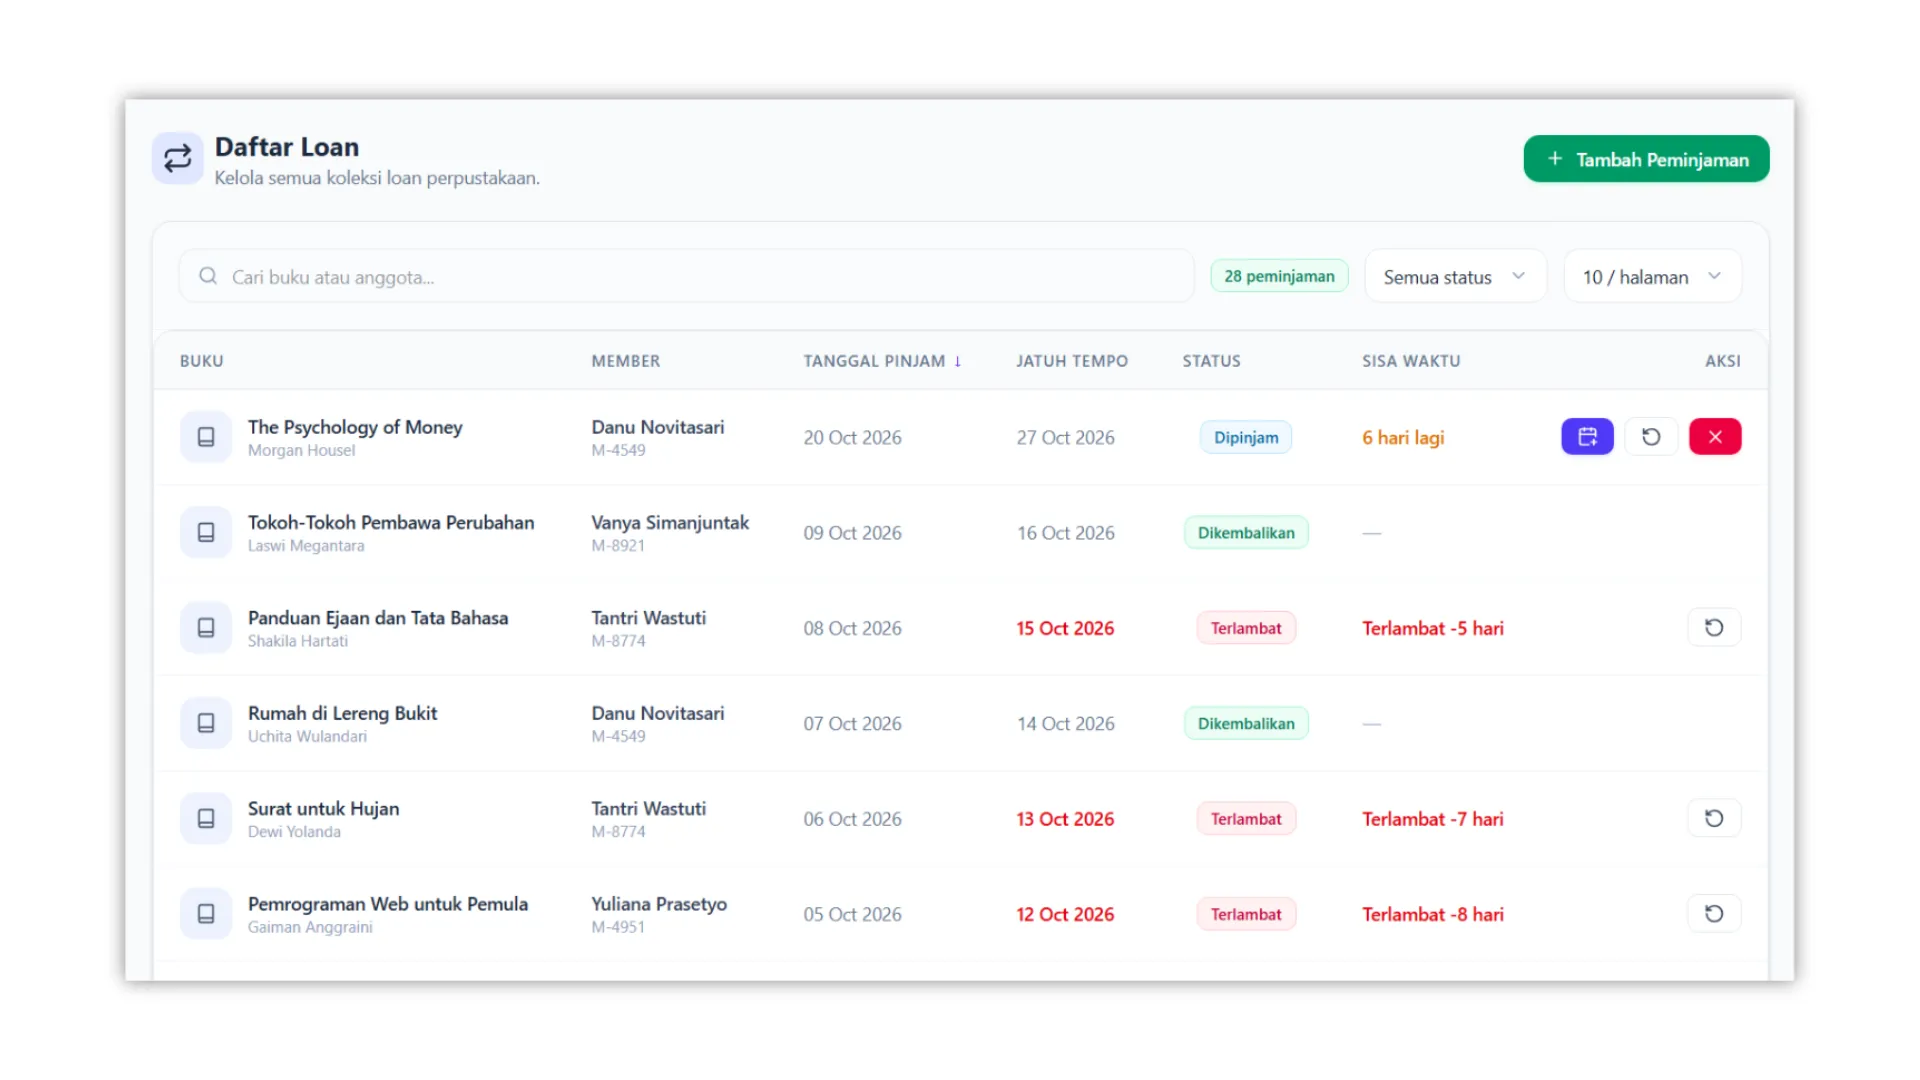Click the extend loan calendar icon for Psychology of Money
Image resolution: width=1920 pixels, height=1080 pixels.
point(1587,437)
